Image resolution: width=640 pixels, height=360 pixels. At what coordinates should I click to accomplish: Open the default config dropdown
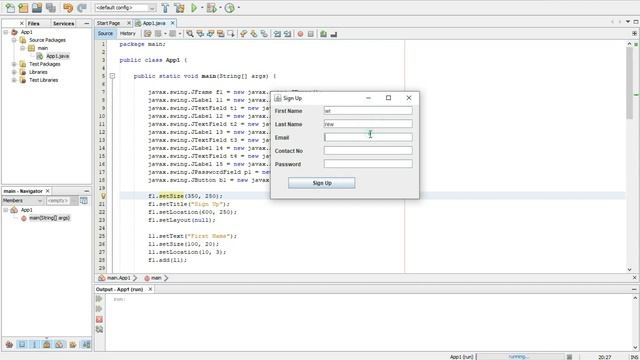(x=151, y=8)
